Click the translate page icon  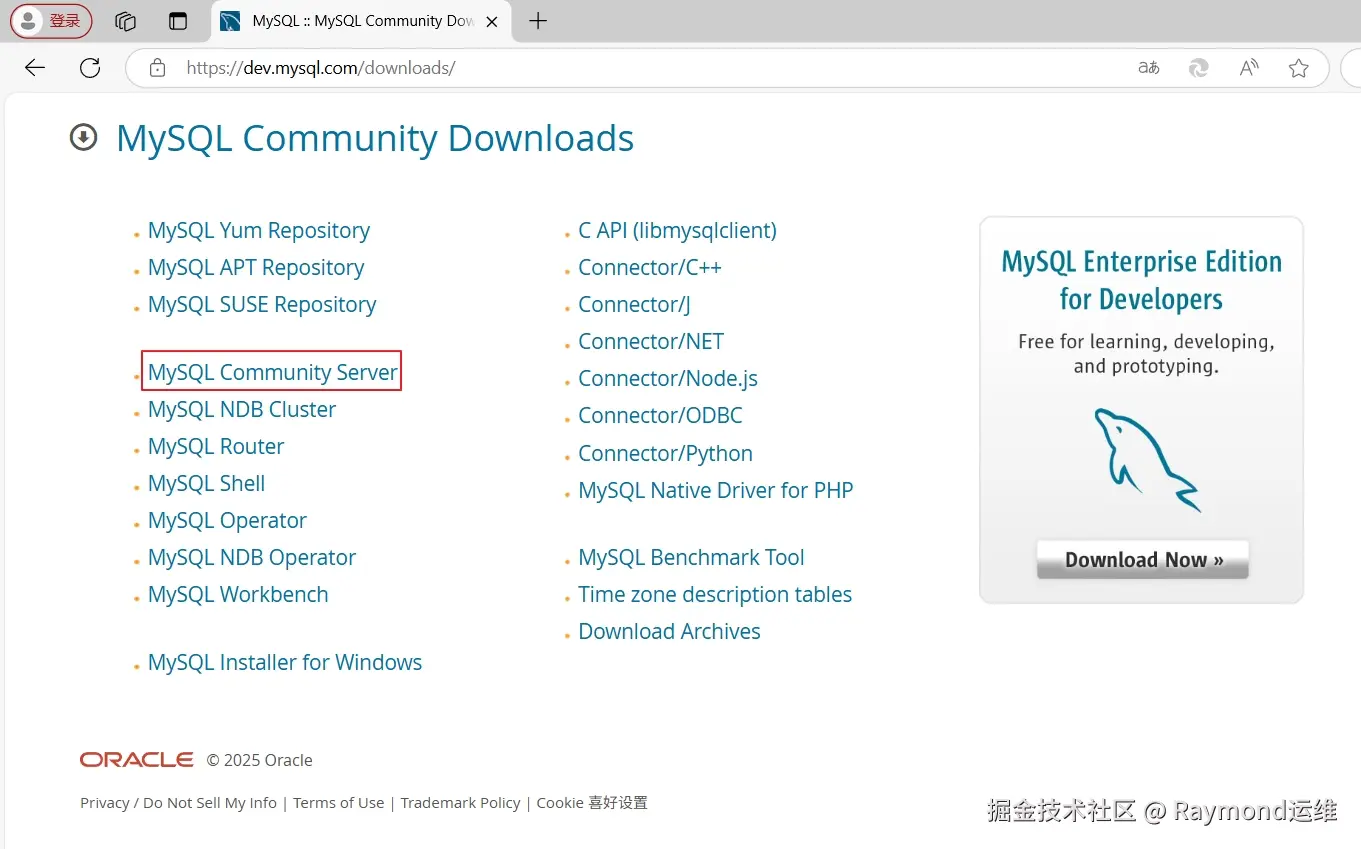[1149, 68]
